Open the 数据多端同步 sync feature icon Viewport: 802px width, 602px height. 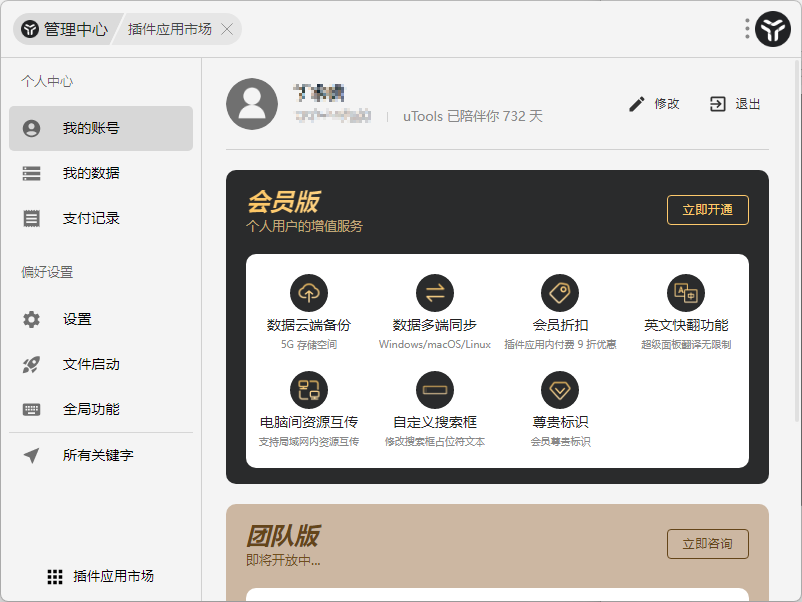pyautogui.click(x=434, y=293)
